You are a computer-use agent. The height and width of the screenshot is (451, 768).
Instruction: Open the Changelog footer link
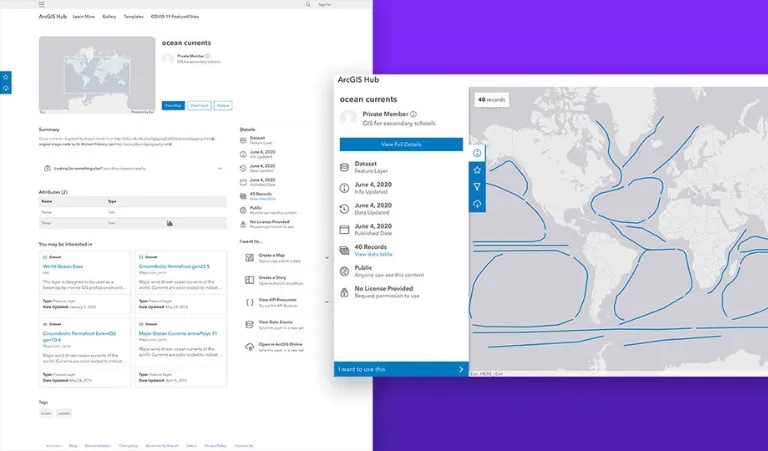click(x=128, y=446)
